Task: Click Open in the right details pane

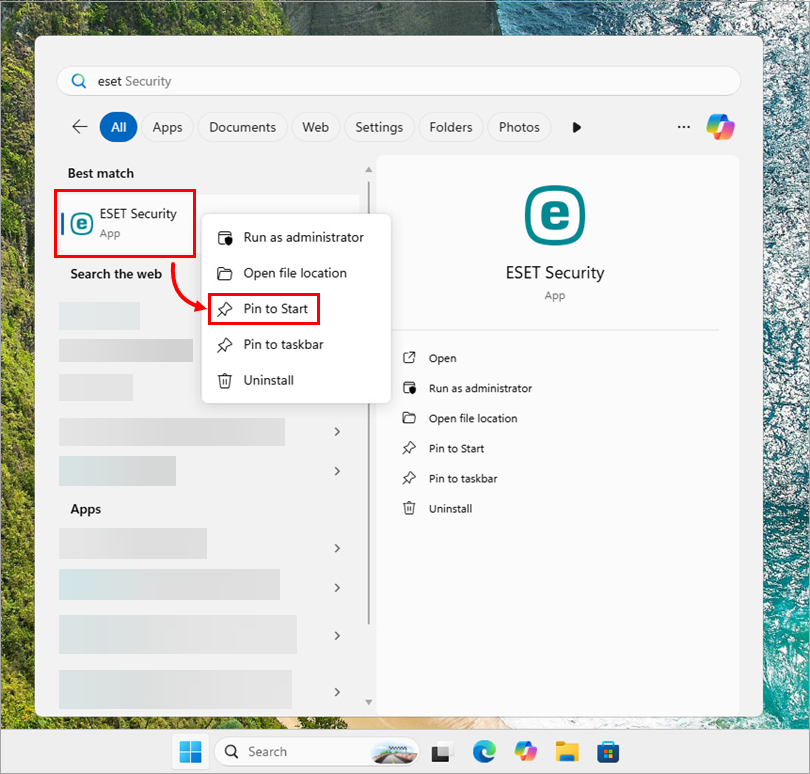Action: point(442,358)
